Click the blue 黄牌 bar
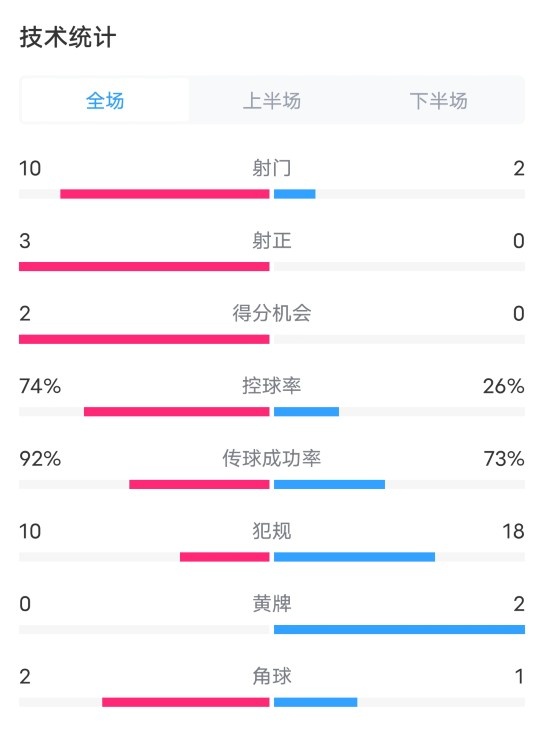 [399, 629]
